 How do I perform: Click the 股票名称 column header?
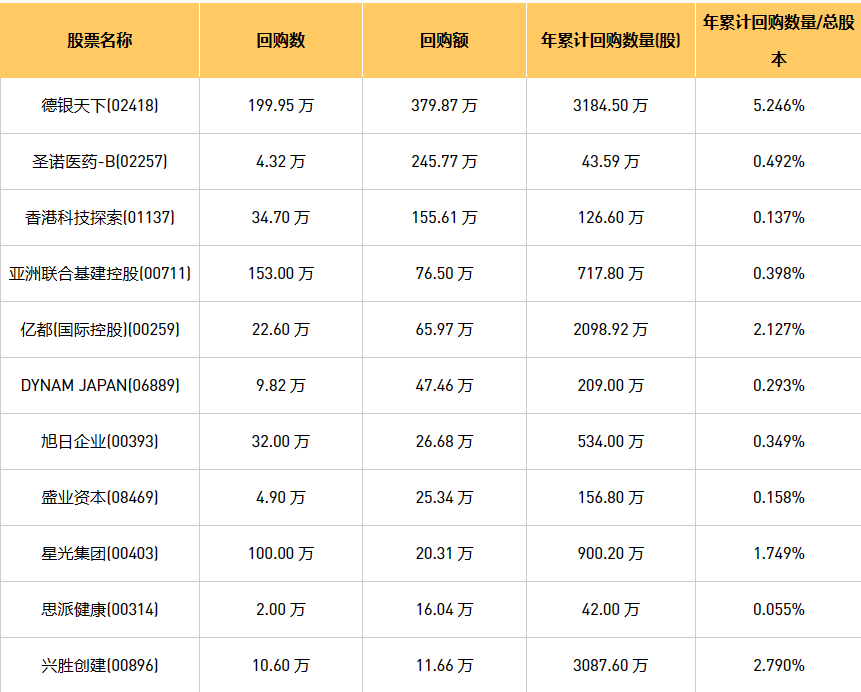99,40
